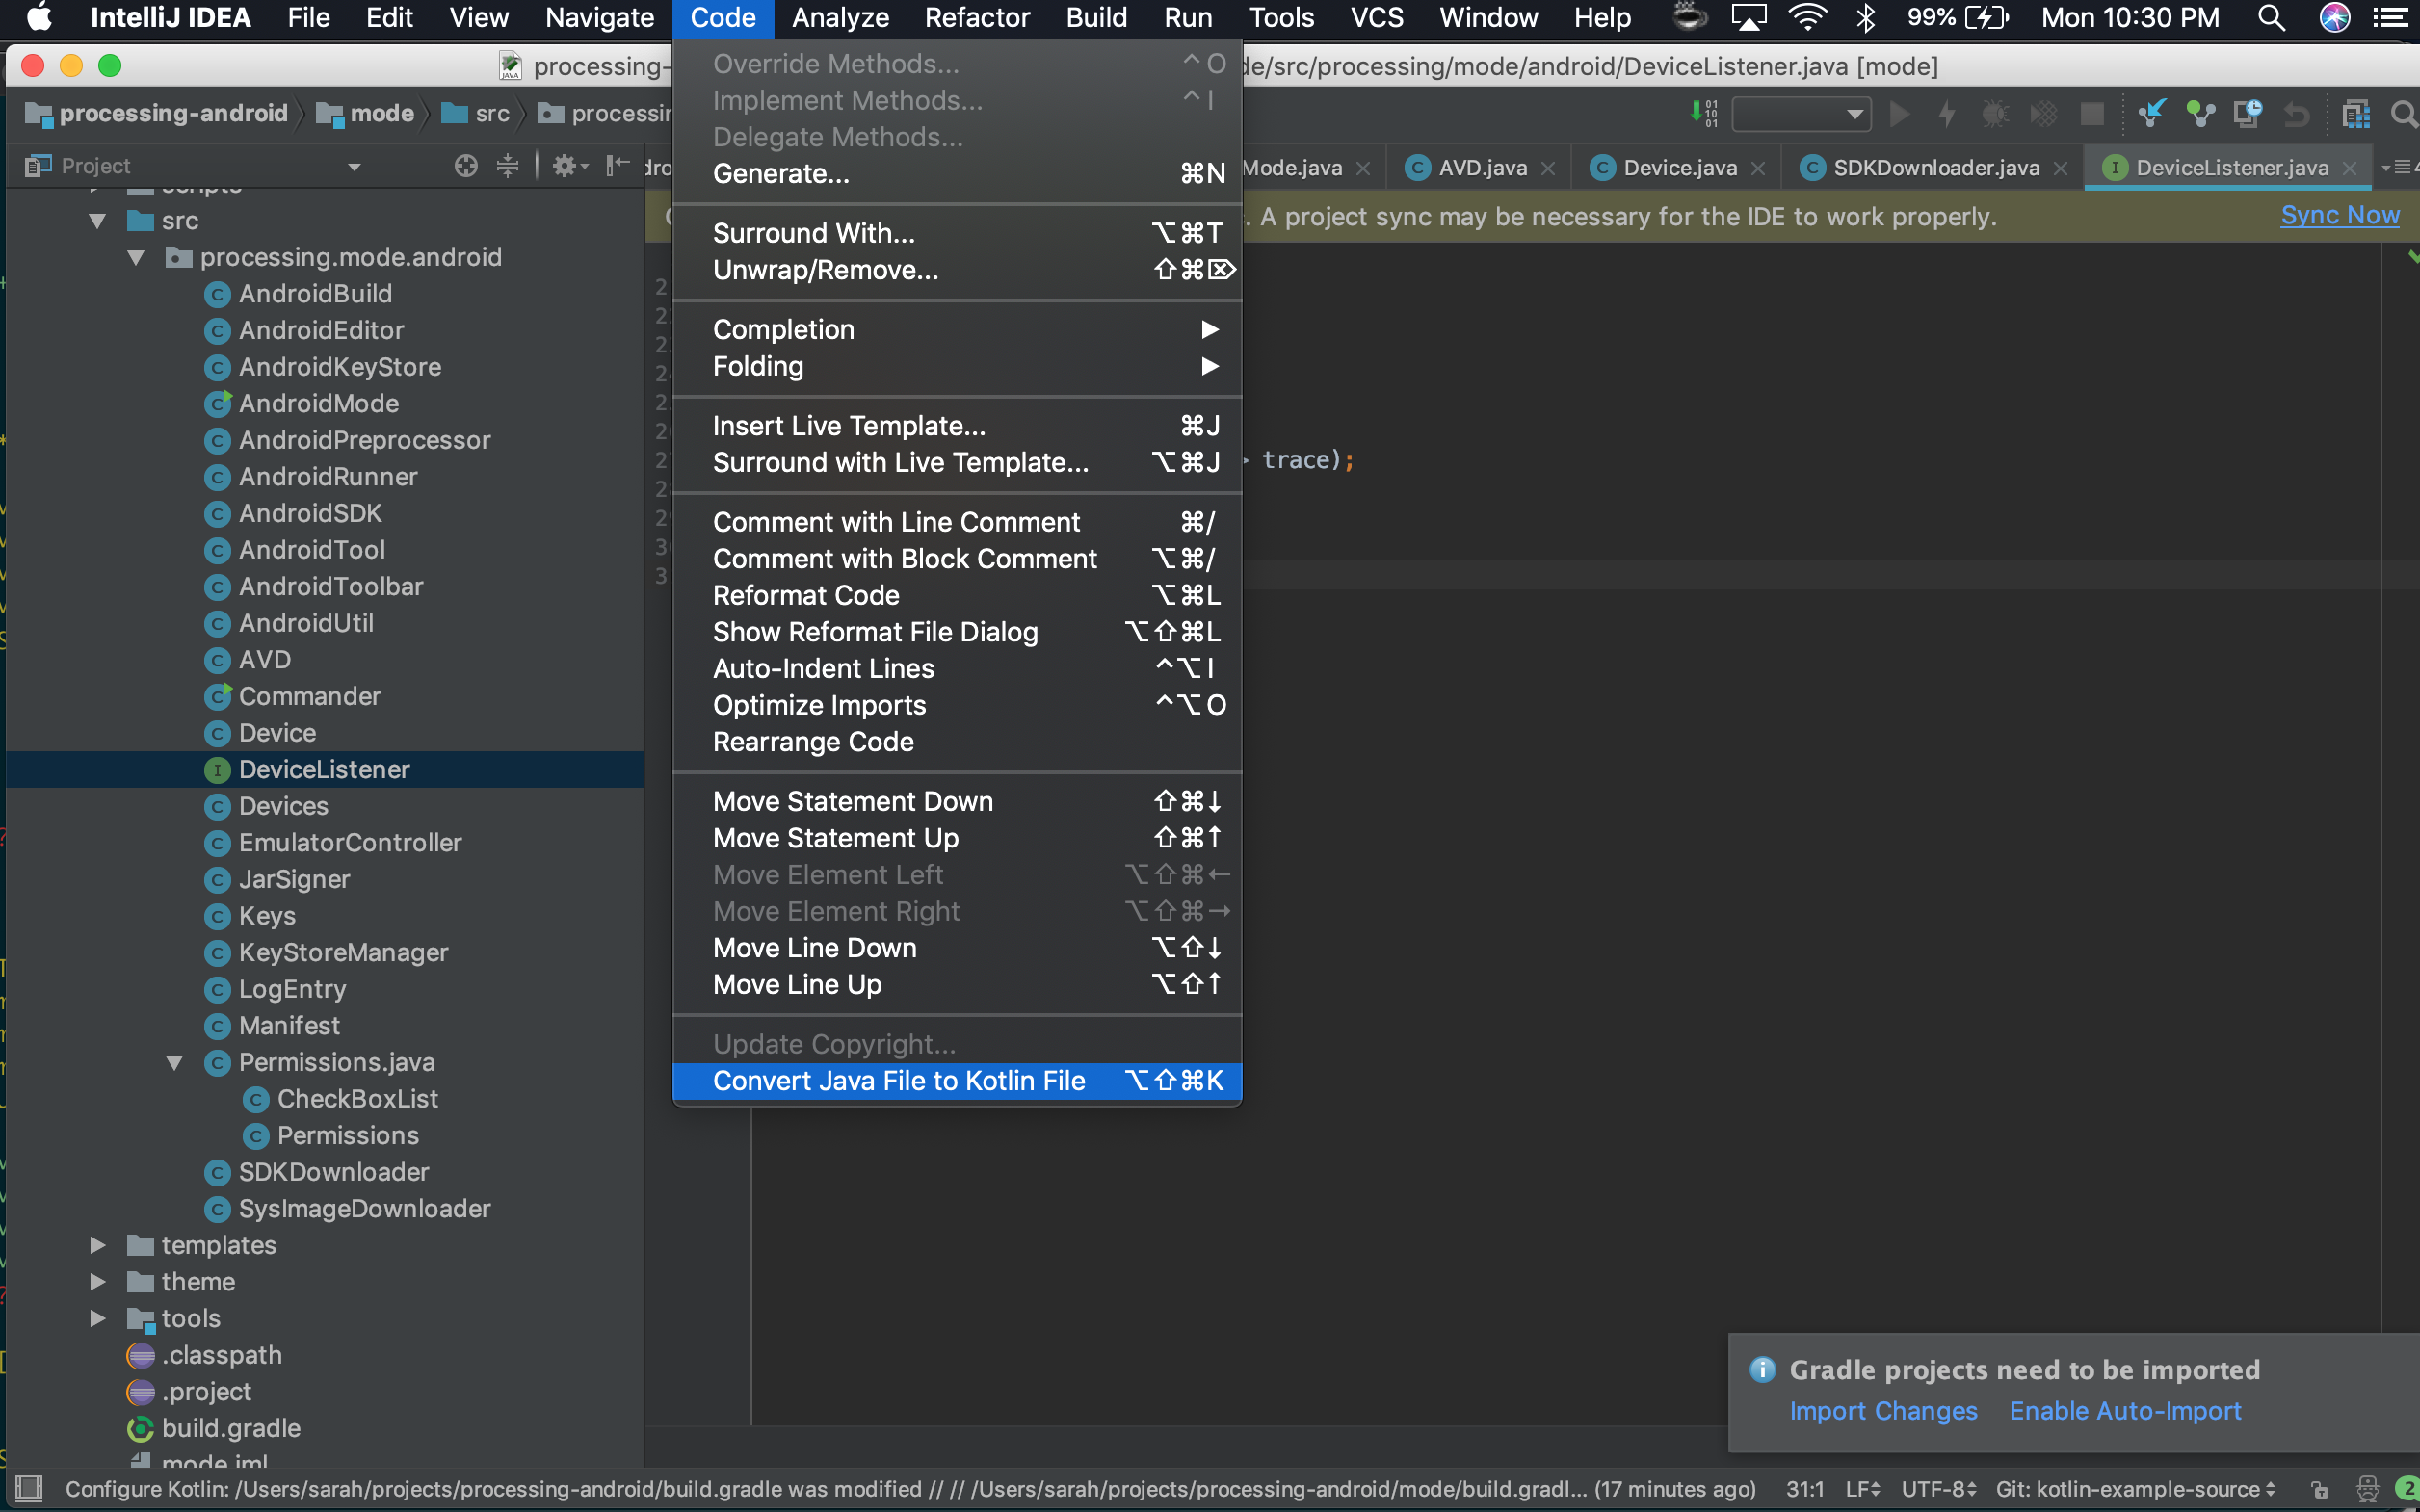Hide the Project tool window
The height and width of the screenshot is (1512, 2420).
(618, 166)
